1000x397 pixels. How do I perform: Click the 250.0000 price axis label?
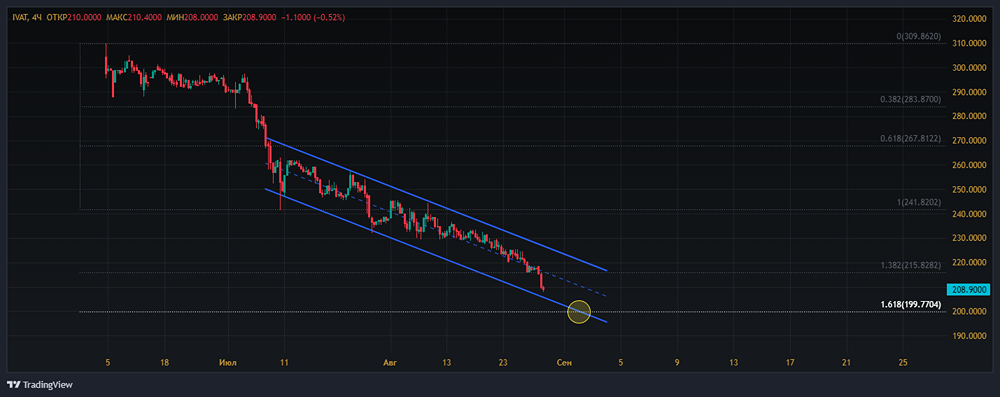(970, 190)
